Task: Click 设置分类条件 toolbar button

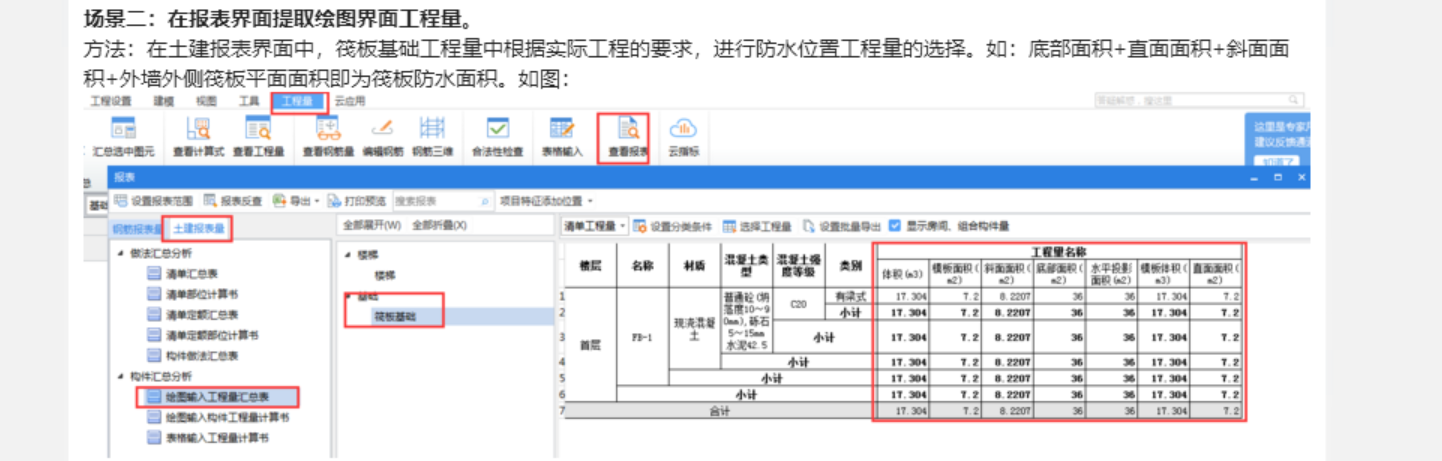Action: [x=672, y=226]
